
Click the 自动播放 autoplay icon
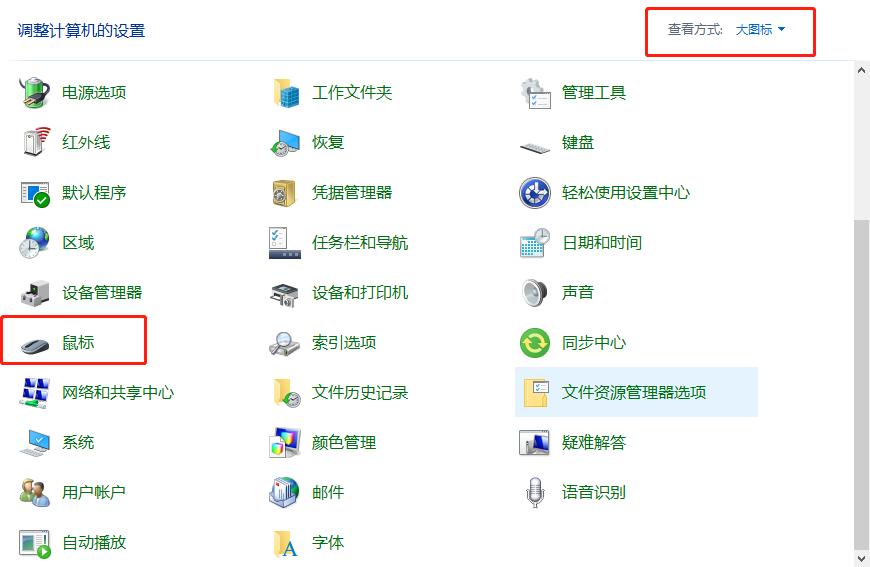click(x=35, y=543)
